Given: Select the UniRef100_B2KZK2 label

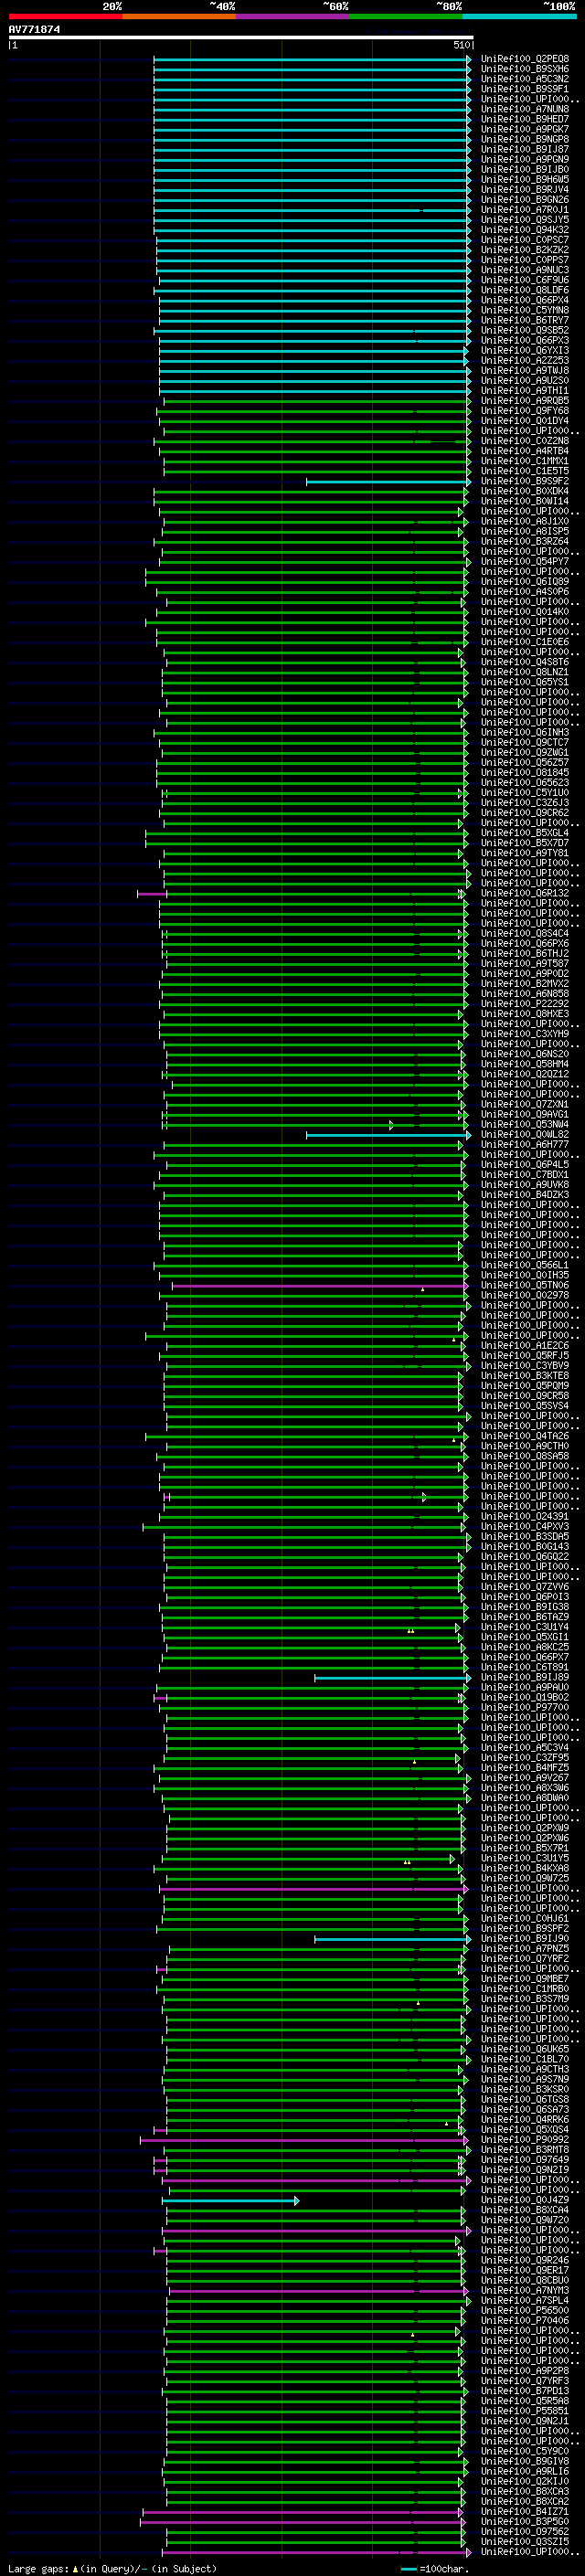Looking at the screenshot, I should [525, 250].
